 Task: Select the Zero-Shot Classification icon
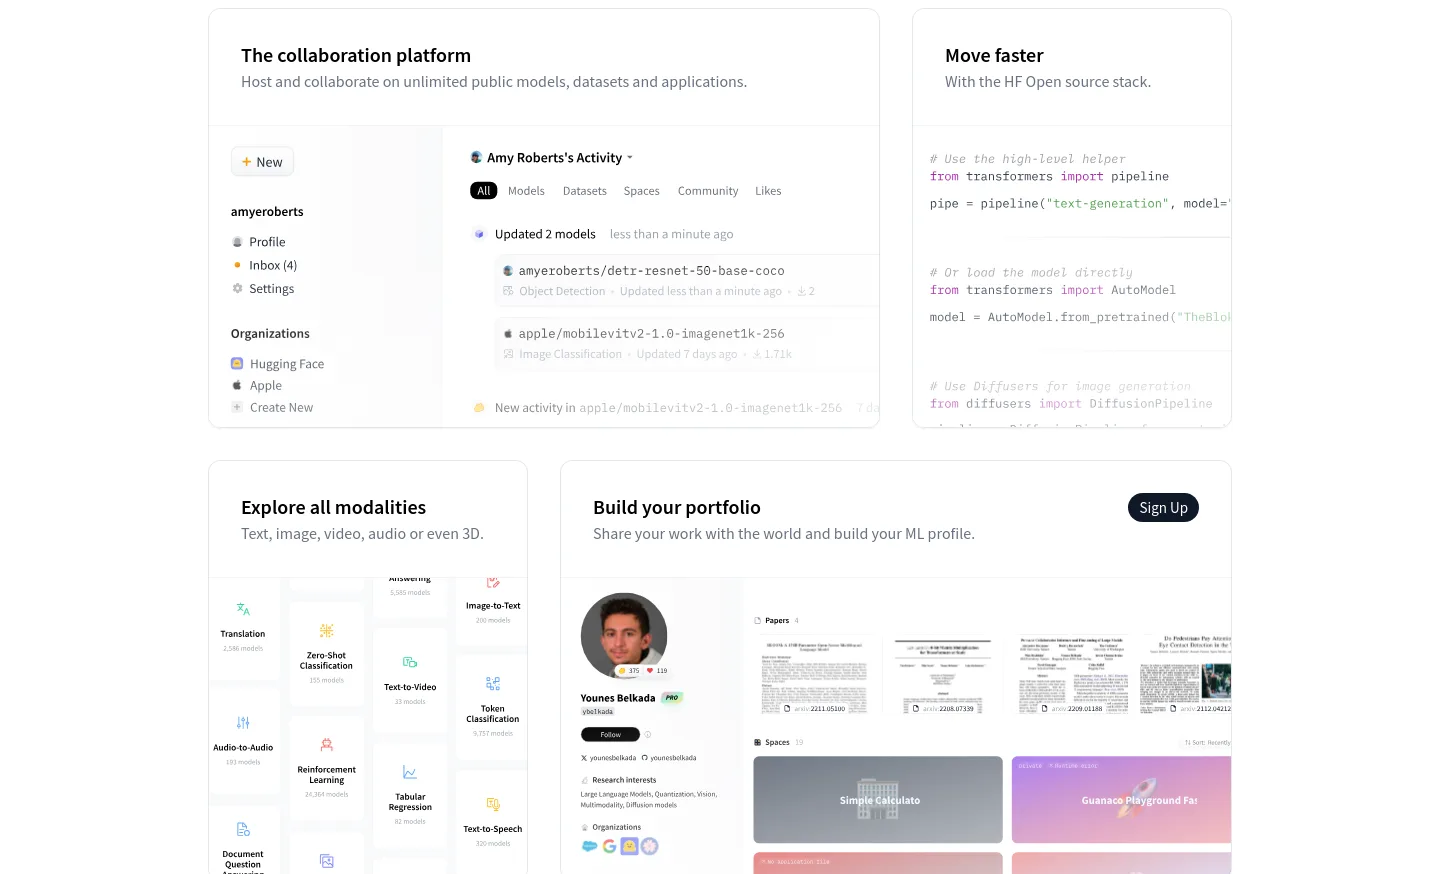326,631
